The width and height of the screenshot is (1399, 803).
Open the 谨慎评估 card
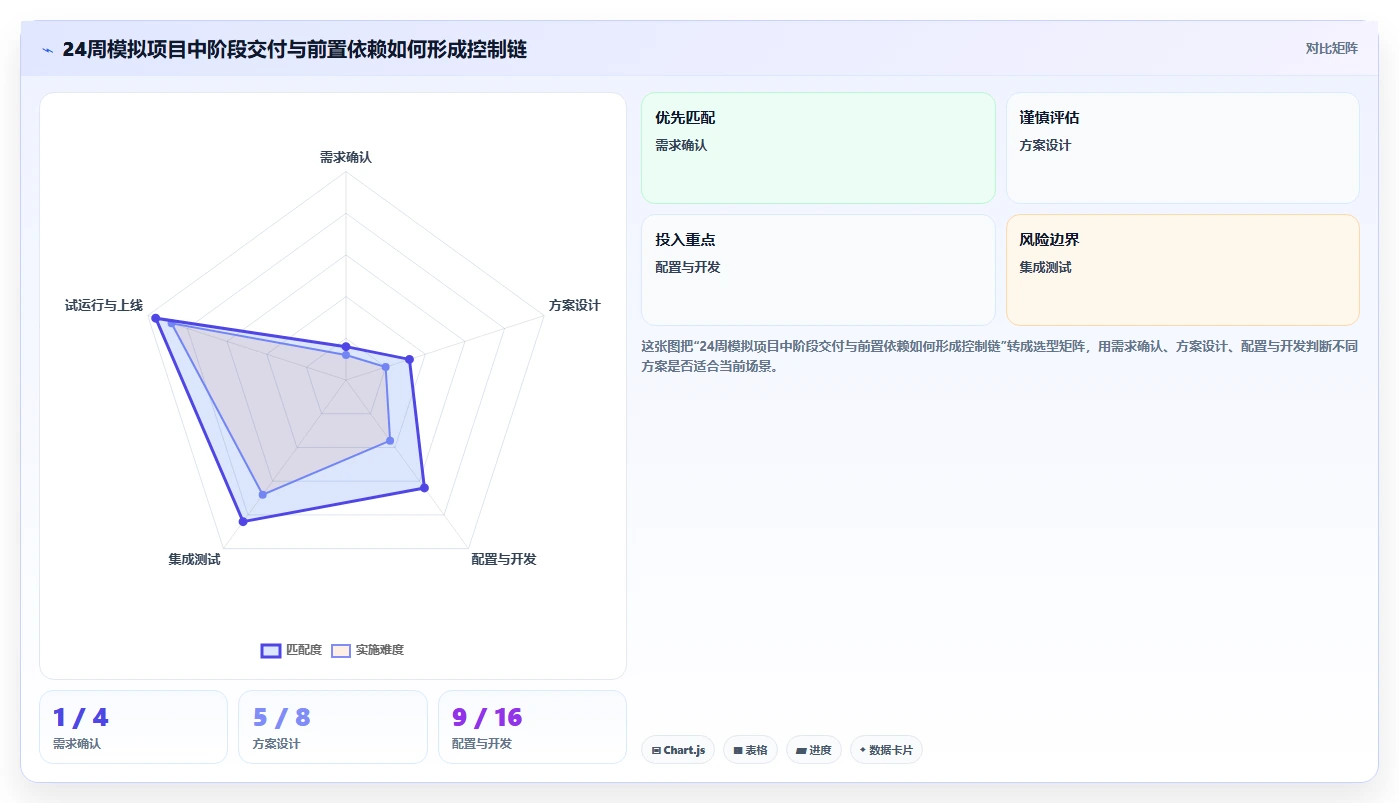pos(1182,148)
